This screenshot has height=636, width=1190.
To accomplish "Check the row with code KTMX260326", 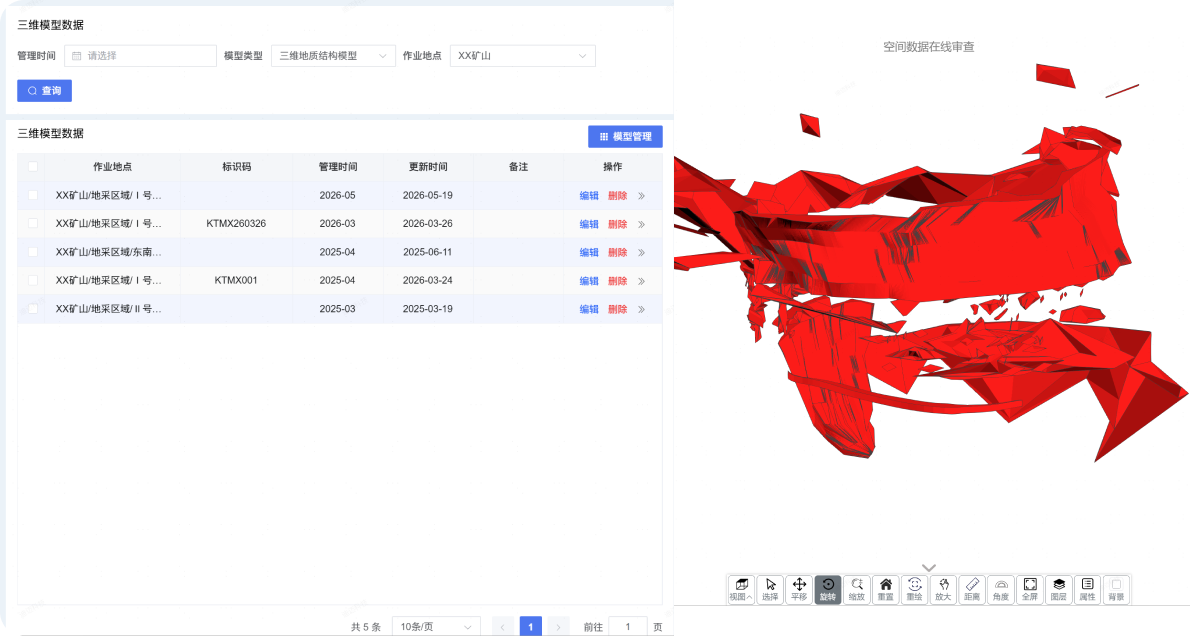I will point(33,224).
